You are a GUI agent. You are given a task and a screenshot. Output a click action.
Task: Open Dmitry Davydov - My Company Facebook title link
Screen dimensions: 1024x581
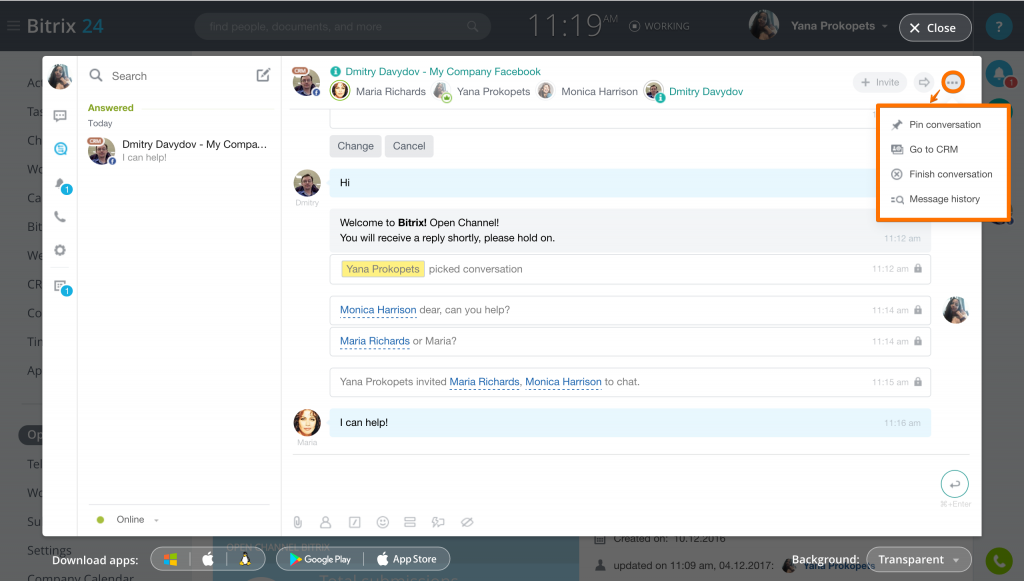(x=443, y=72)
